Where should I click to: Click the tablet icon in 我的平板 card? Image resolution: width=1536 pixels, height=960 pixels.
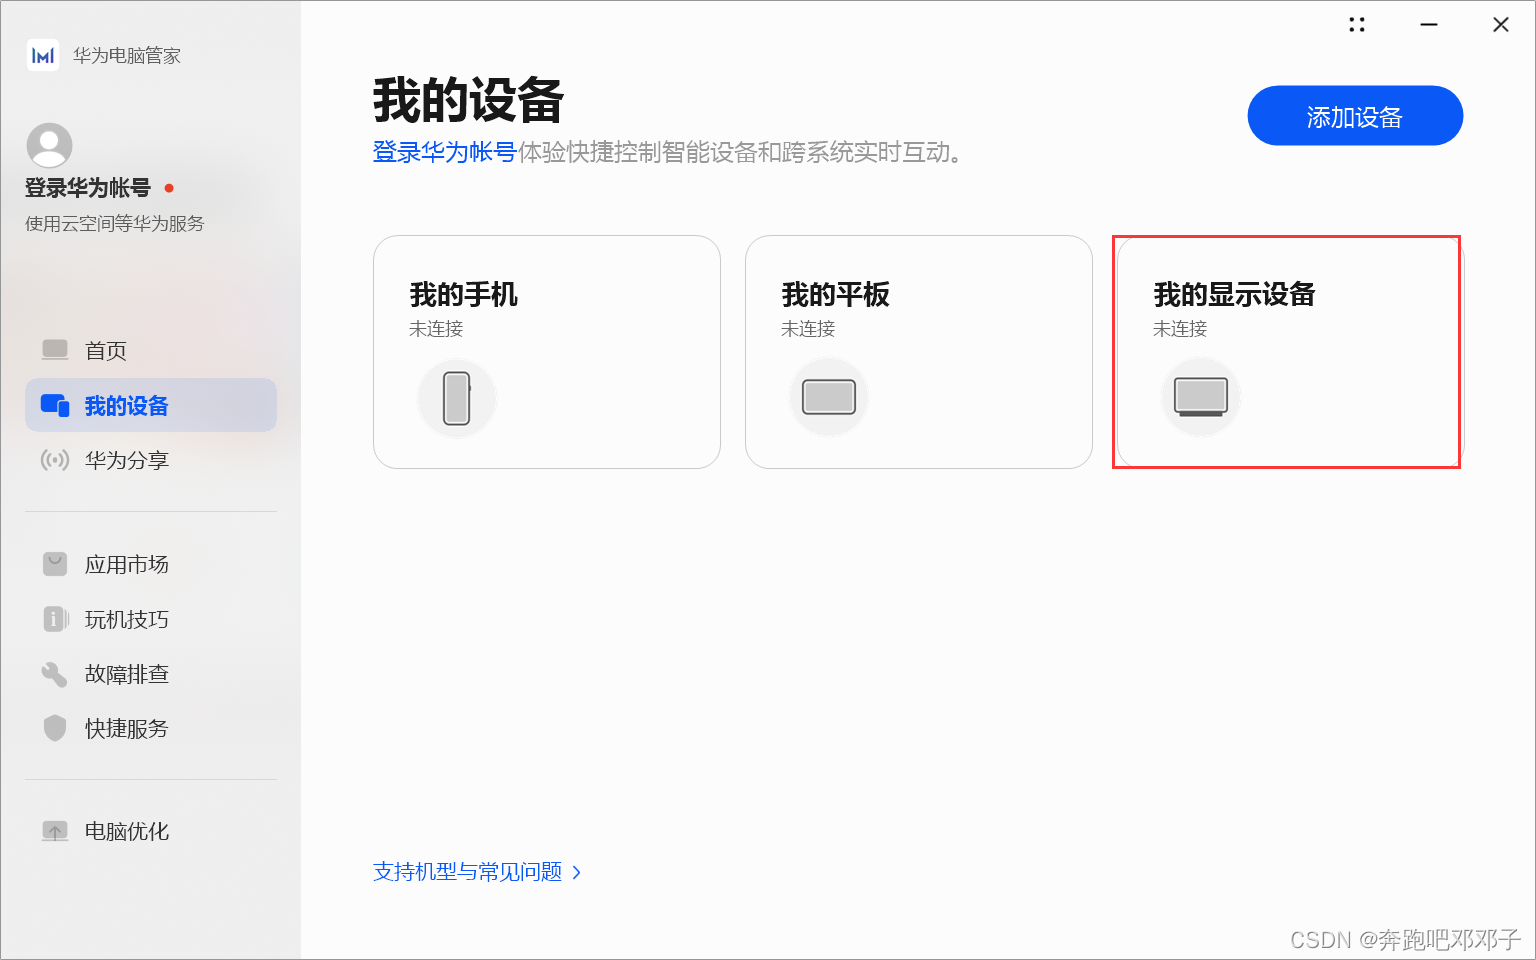pyautogui.click(x=829, y=398)
